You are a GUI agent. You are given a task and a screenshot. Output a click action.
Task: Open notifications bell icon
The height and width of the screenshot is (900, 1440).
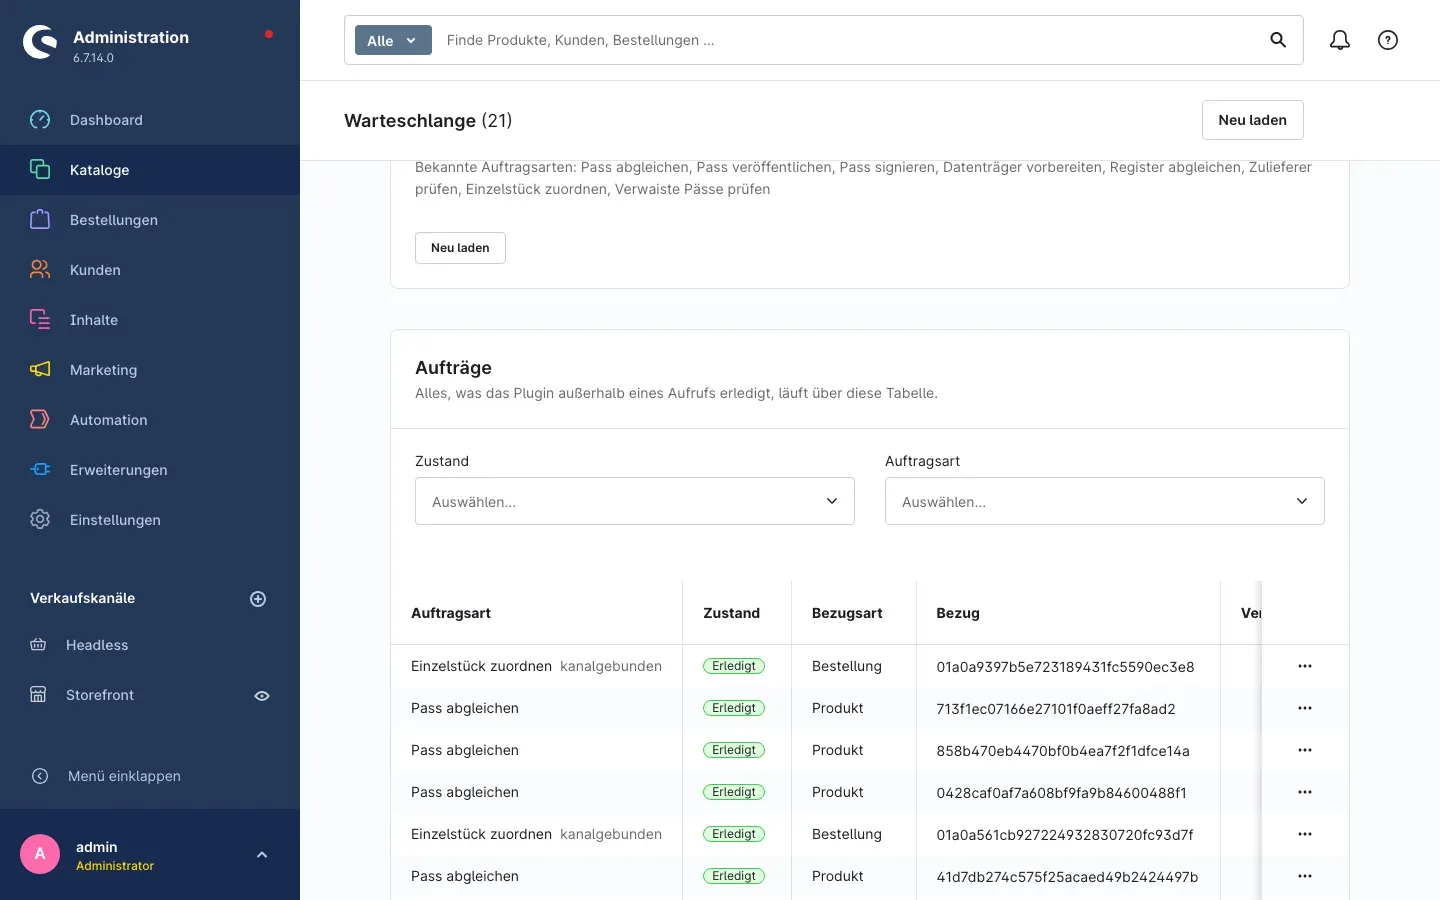[1340, 40]
